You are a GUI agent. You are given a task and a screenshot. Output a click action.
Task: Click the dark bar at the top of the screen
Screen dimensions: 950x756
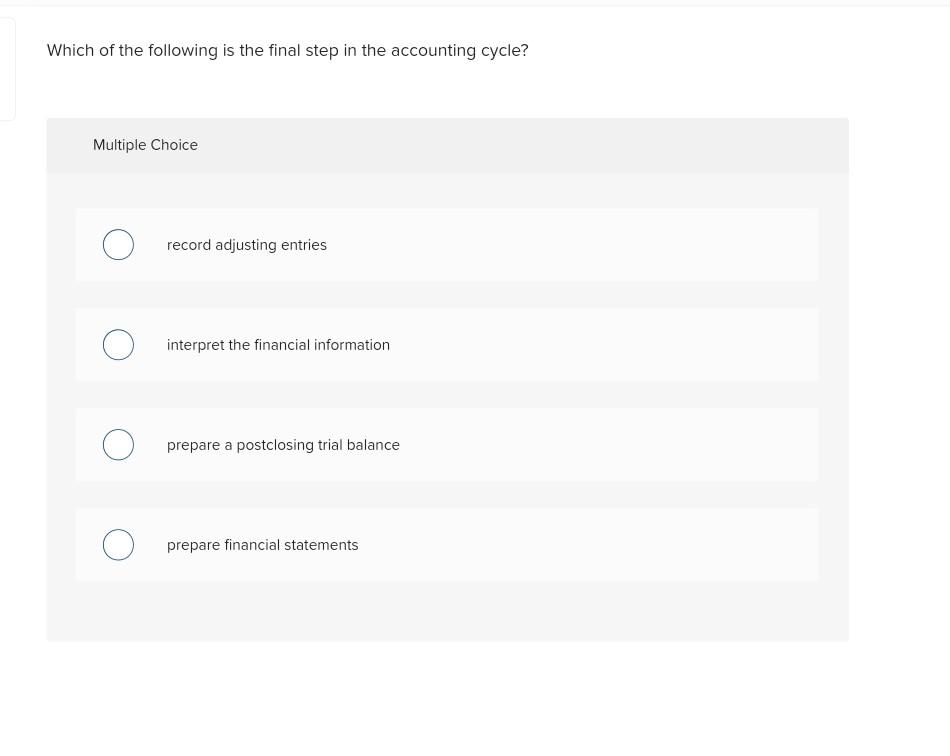pos(475,3)
